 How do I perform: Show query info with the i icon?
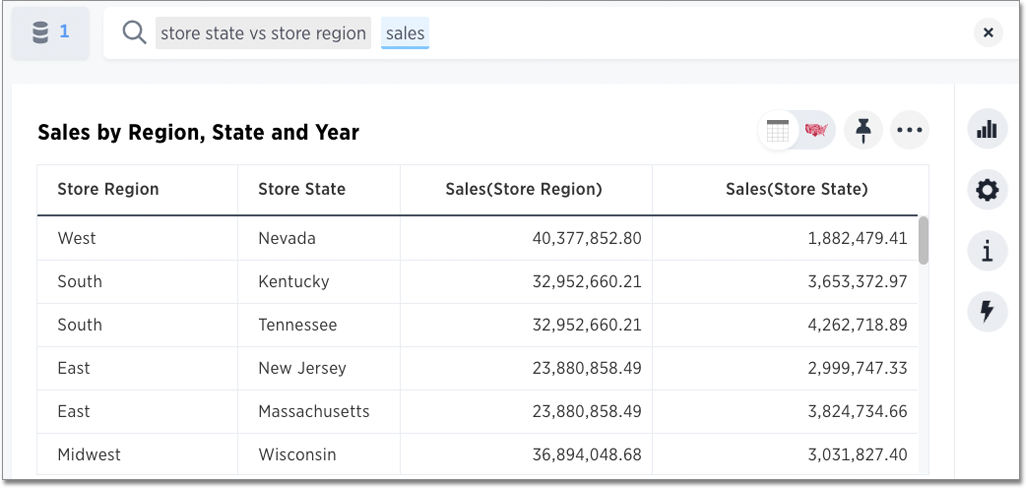pos(987,251)
